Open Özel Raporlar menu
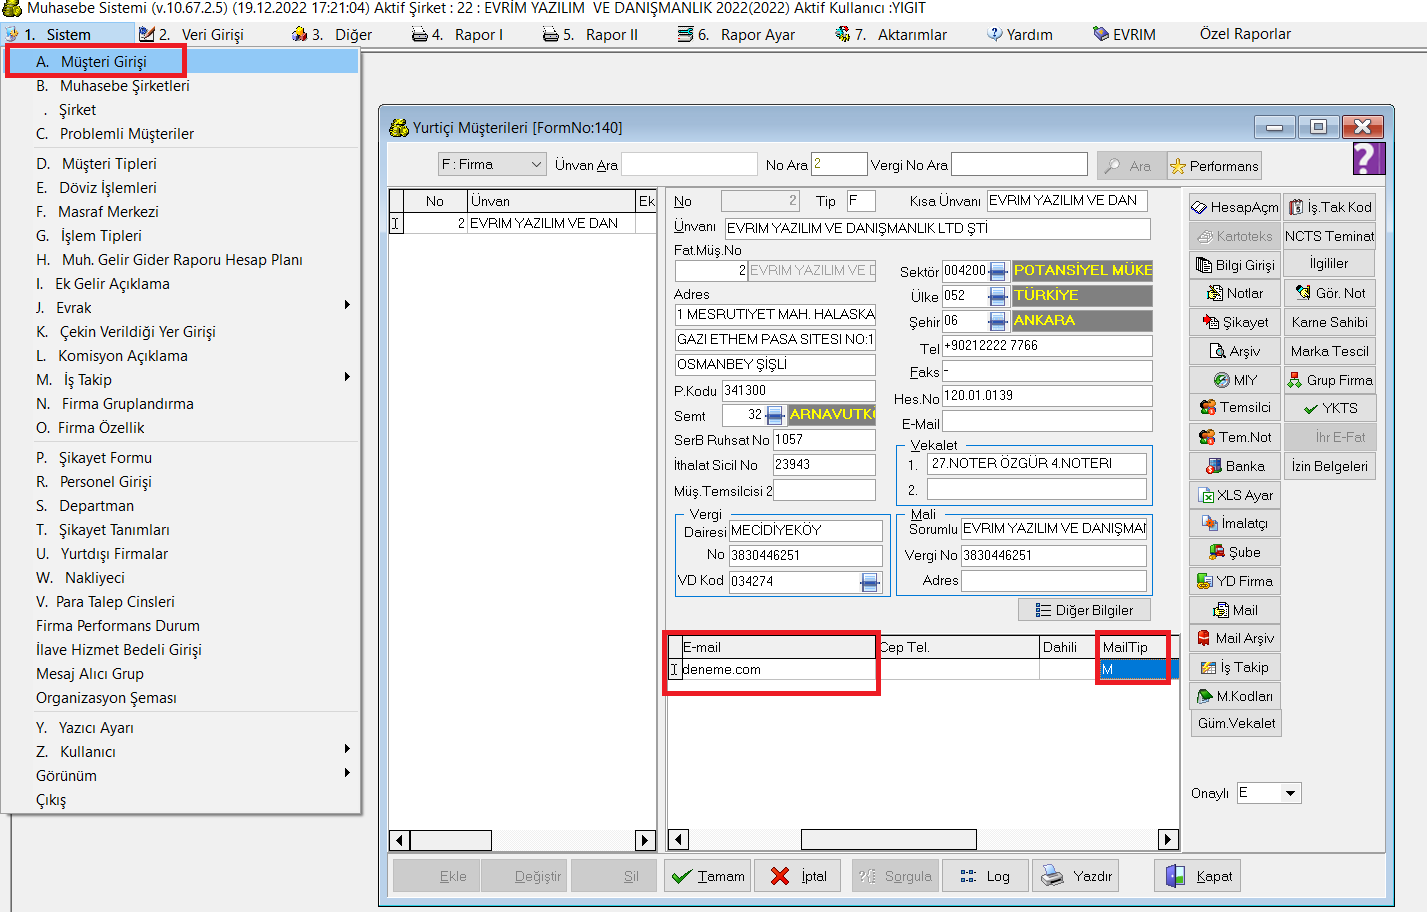 (x=1245, y=34)
